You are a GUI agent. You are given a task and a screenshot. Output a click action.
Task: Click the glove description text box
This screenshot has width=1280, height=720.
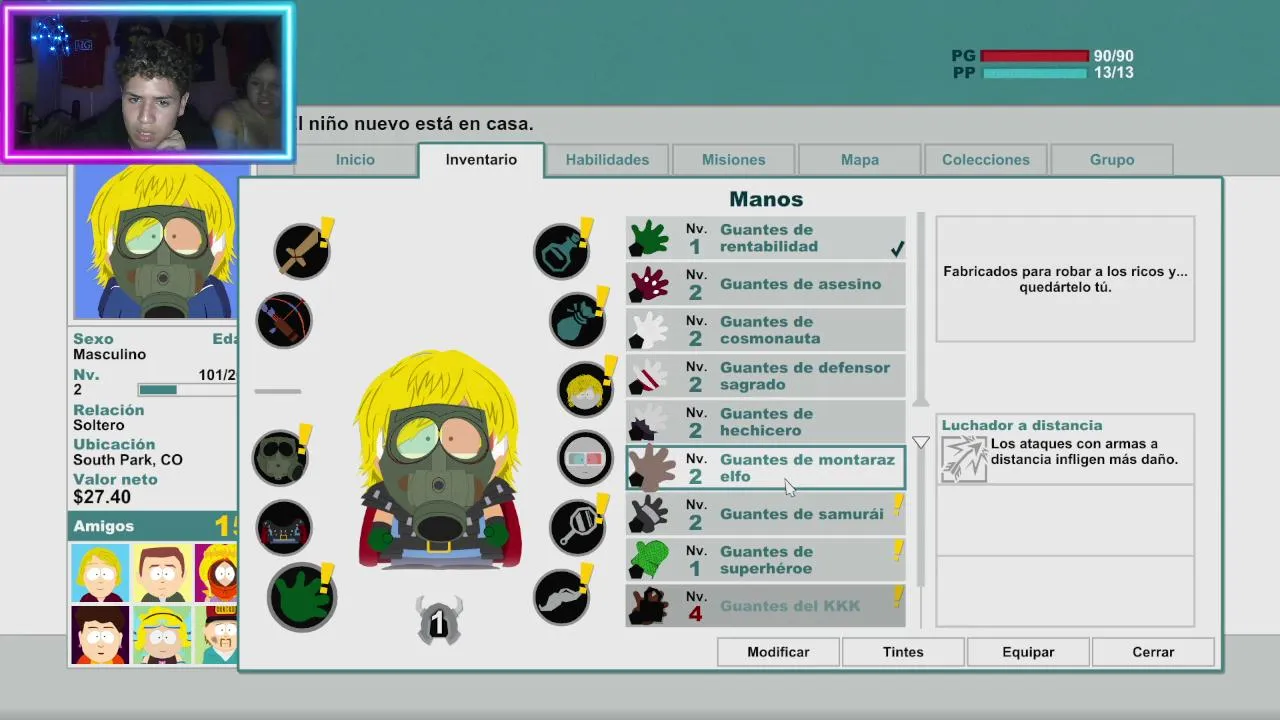coord(1065,279)
